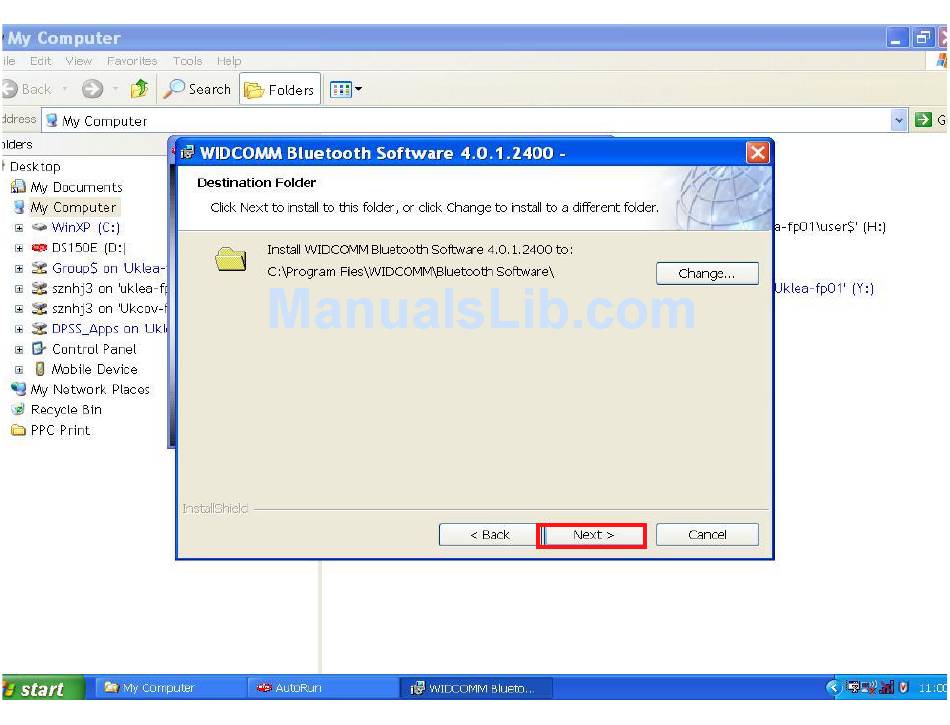Select Control Panel label in tree

tap(94, 349)
